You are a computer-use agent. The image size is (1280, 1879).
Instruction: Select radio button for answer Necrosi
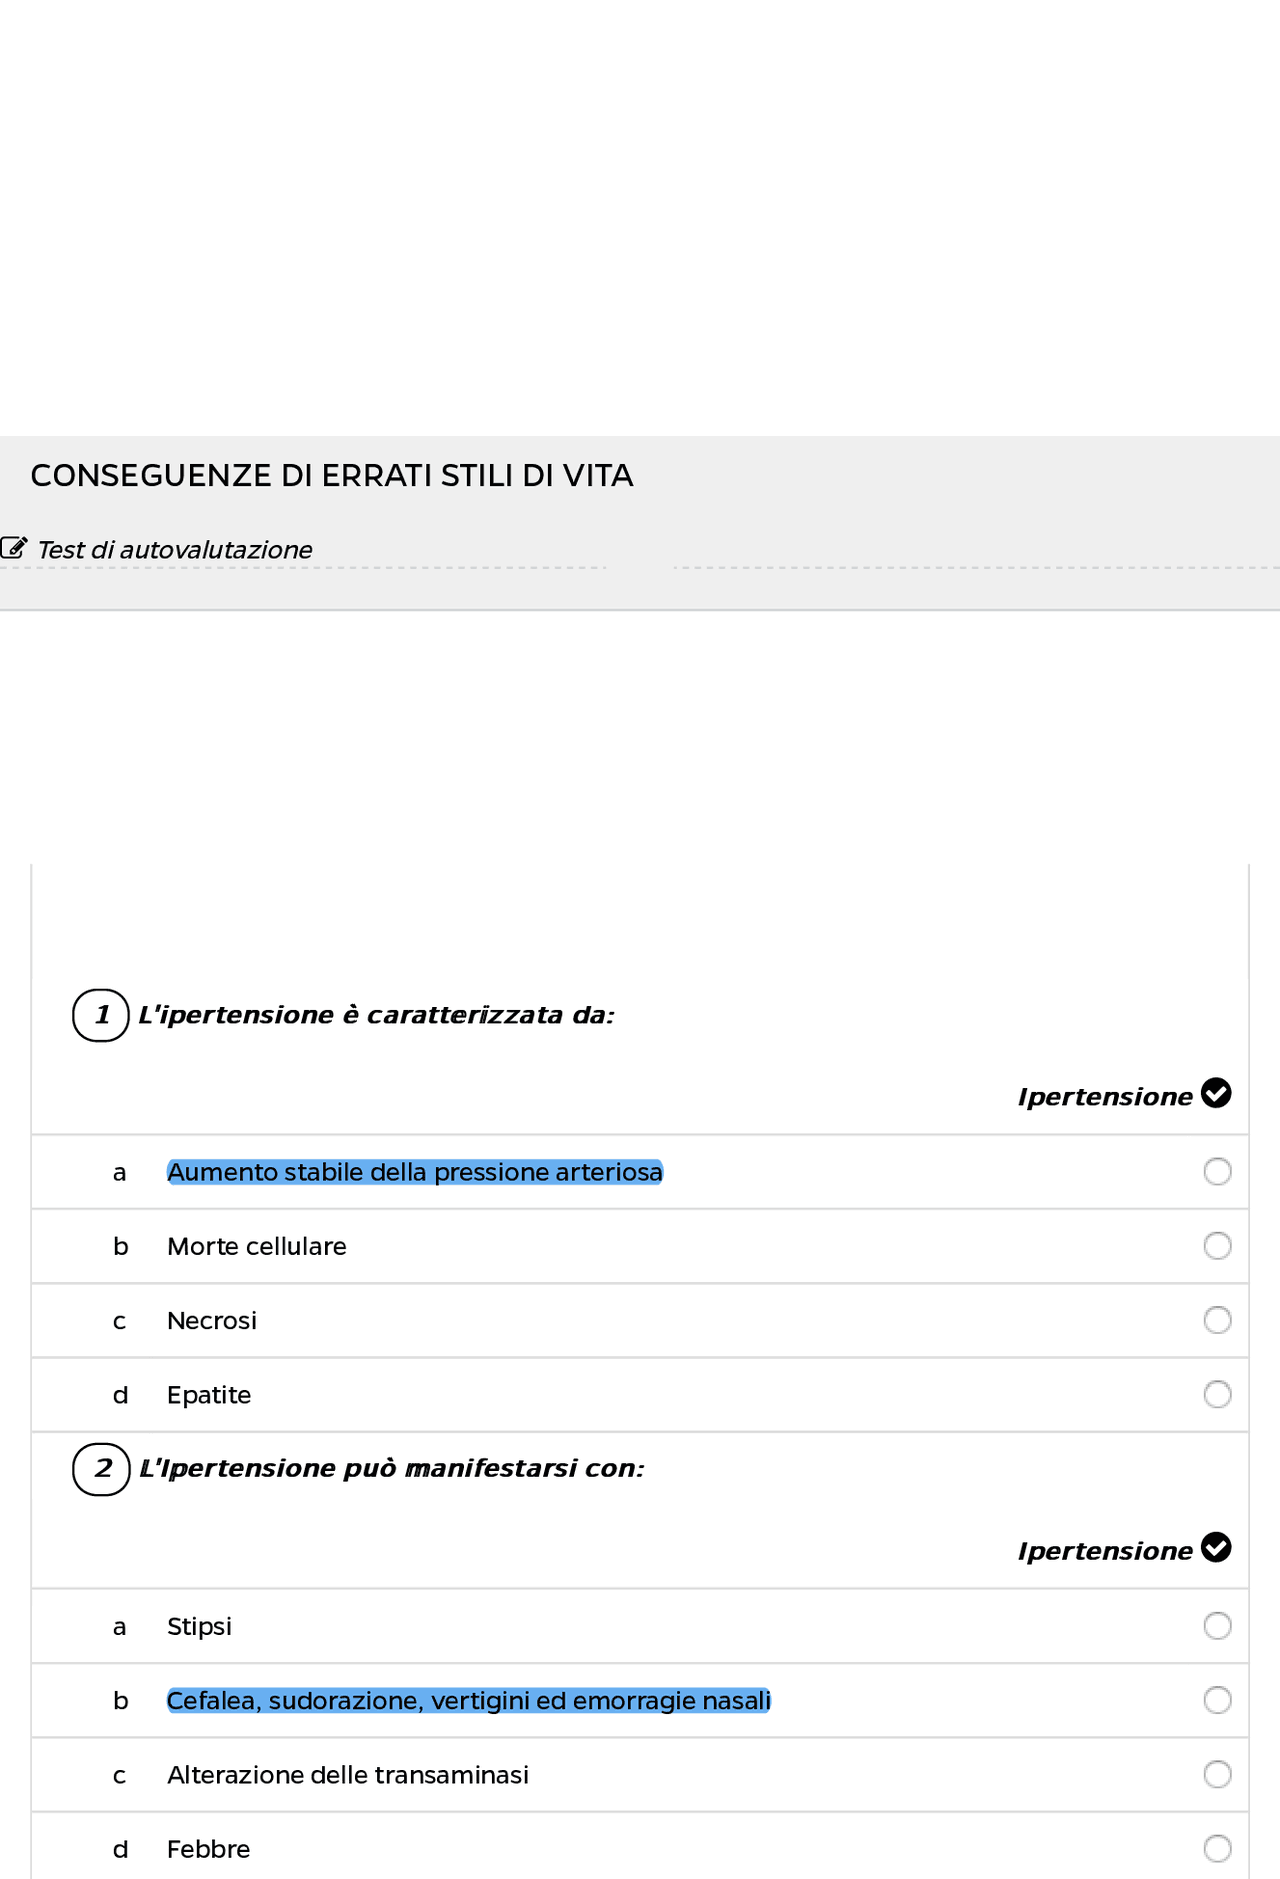tap(1217, 1320)
